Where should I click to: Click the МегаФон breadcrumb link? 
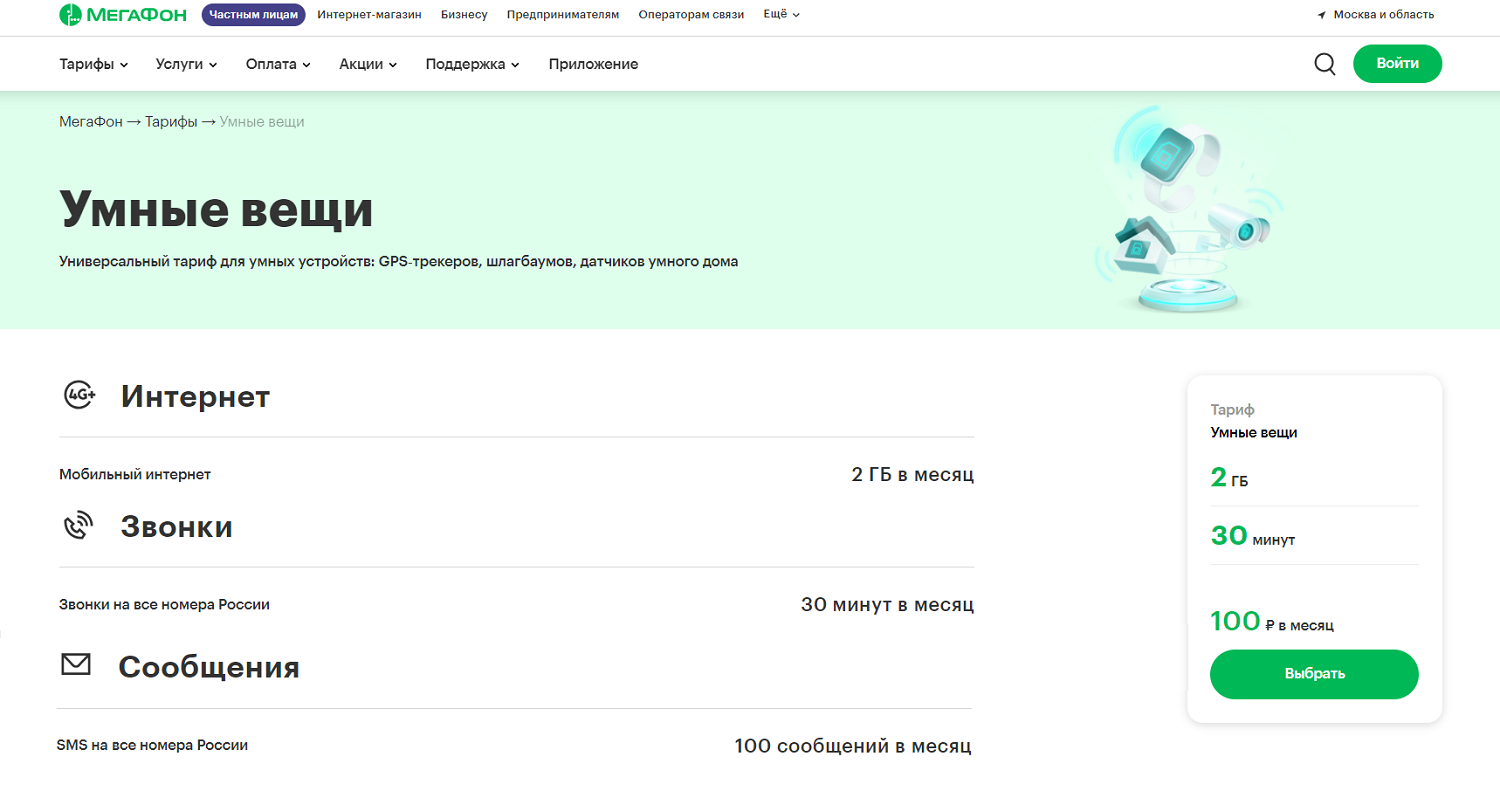coord(90,122)
